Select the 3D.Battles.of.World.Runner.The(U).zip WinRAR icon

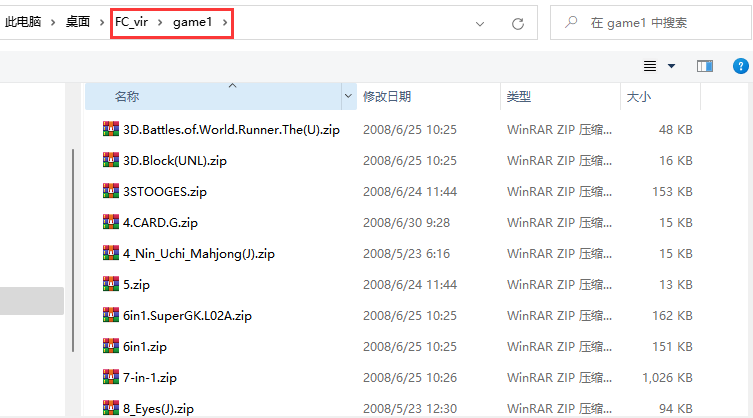(111, 129)
